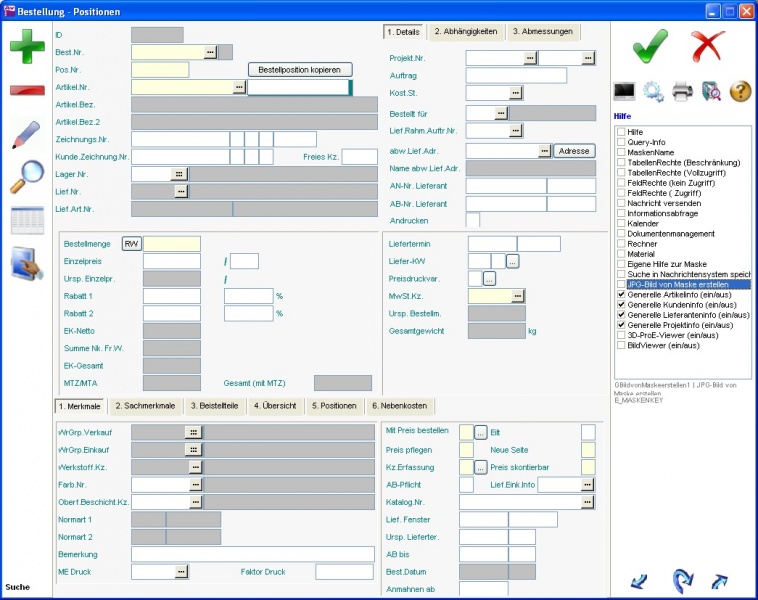Disable the Generelle Artikelinfo checkbox
Image resolution: width=758 pixels, height=600 pixels.
point(621,295)
